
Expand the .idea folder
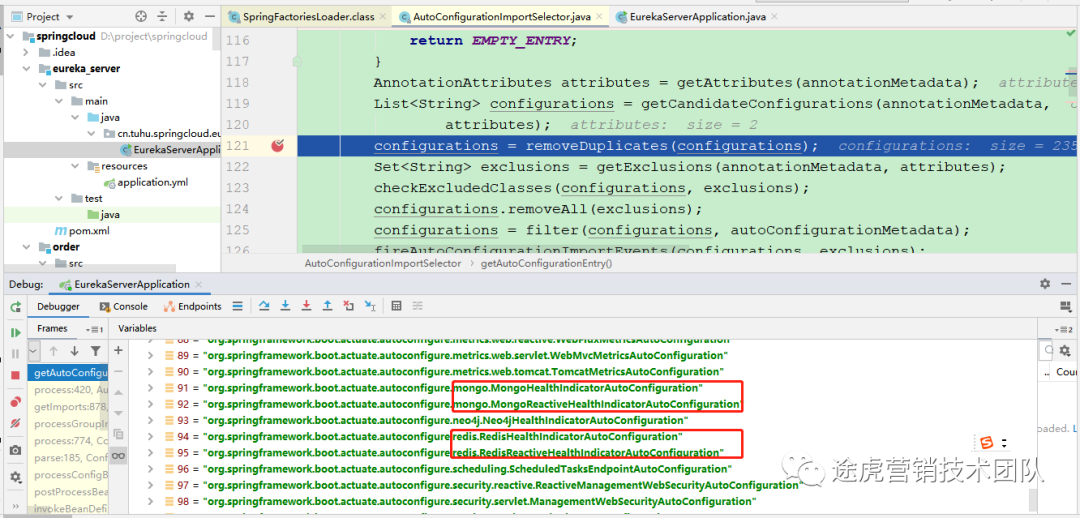click(x=26, y=52)
